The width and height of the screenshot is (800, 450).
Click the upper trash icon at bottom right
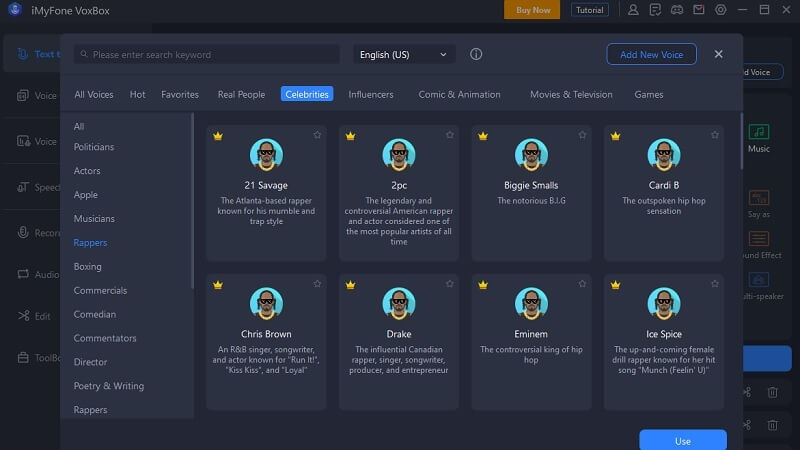[772, 392]
